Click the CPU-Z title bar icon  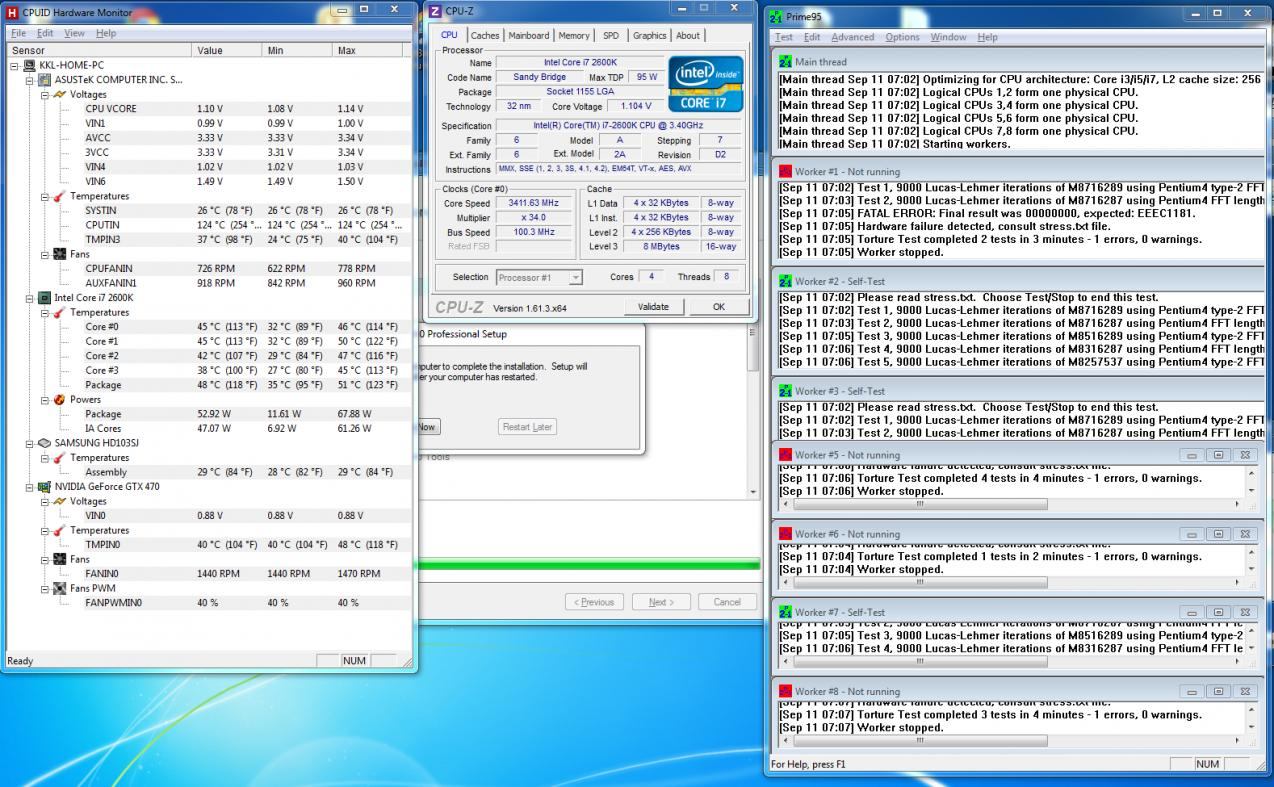[435, 11]
